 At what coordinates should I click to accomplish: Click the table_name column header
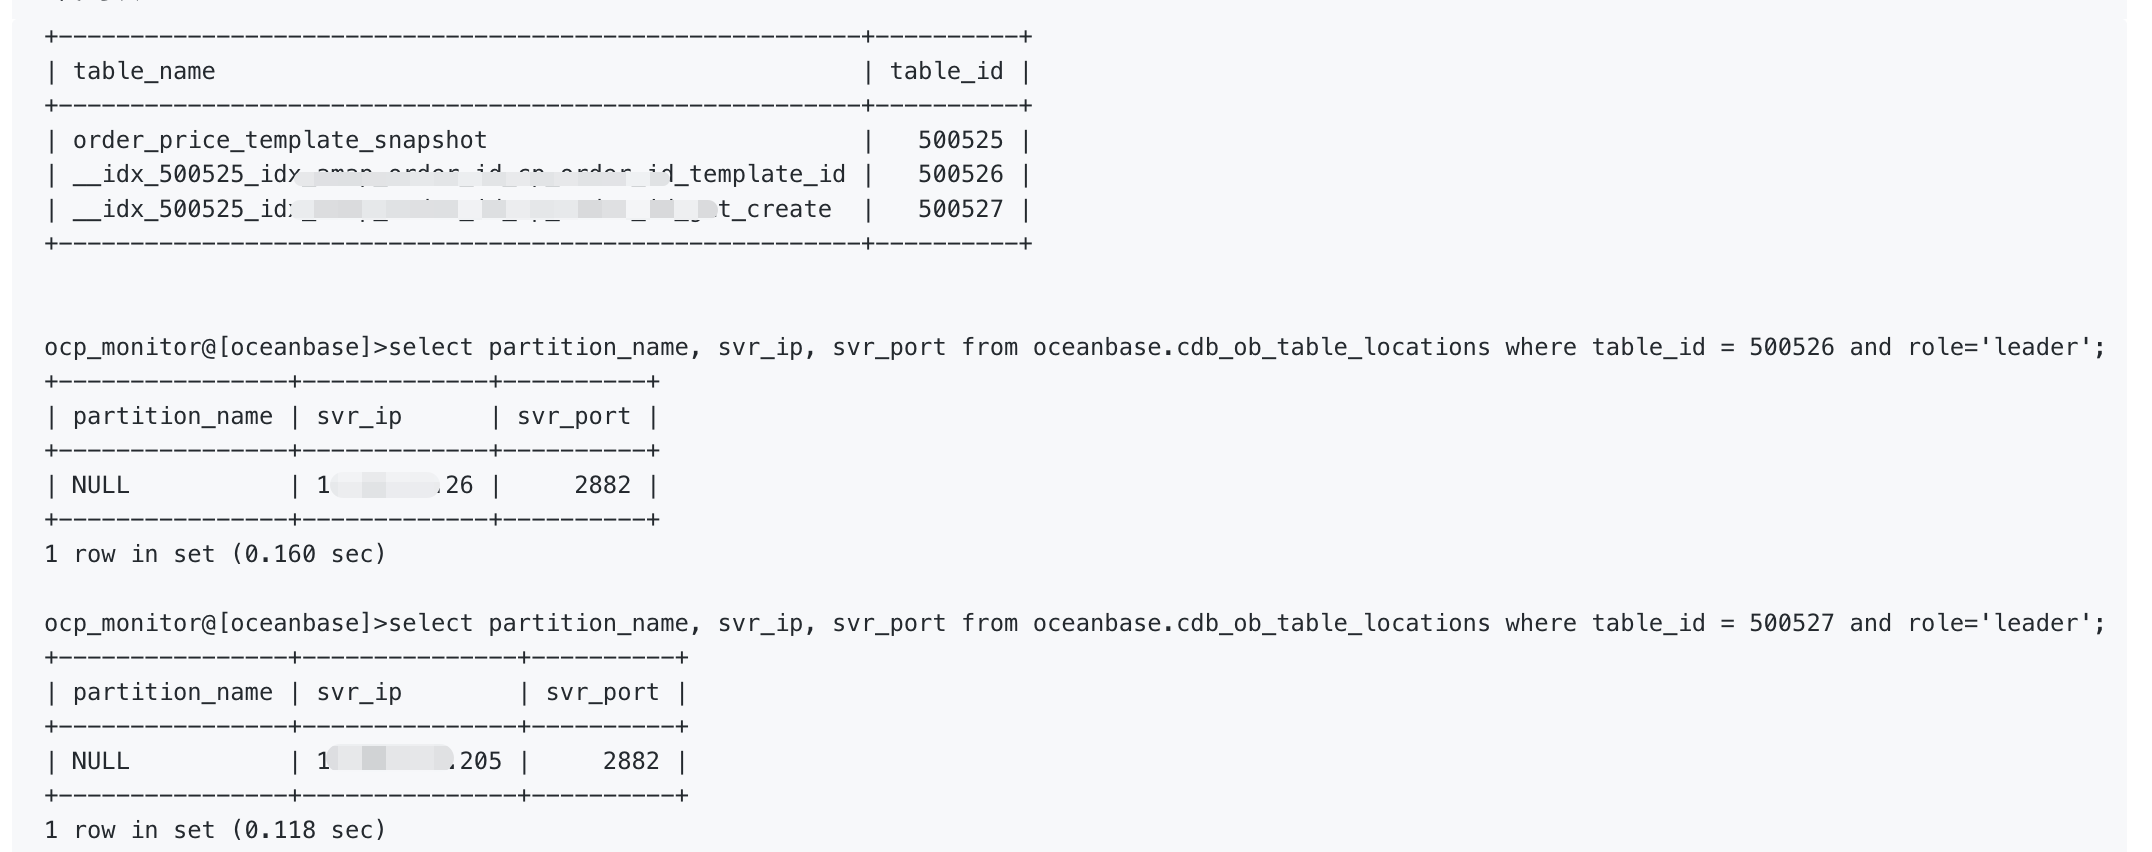[x=144, y=71]
